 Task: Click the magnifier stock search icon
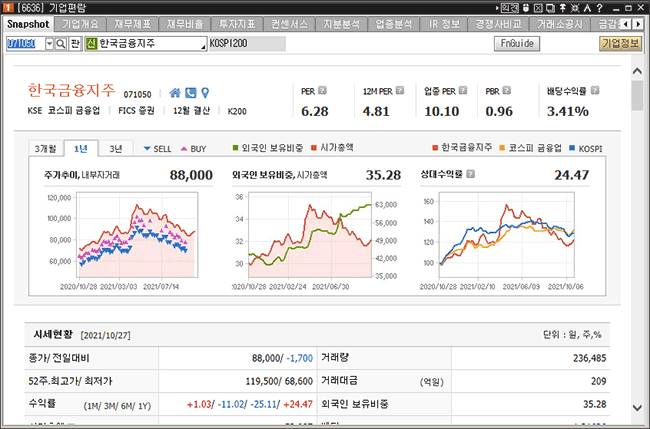[61, 44]
